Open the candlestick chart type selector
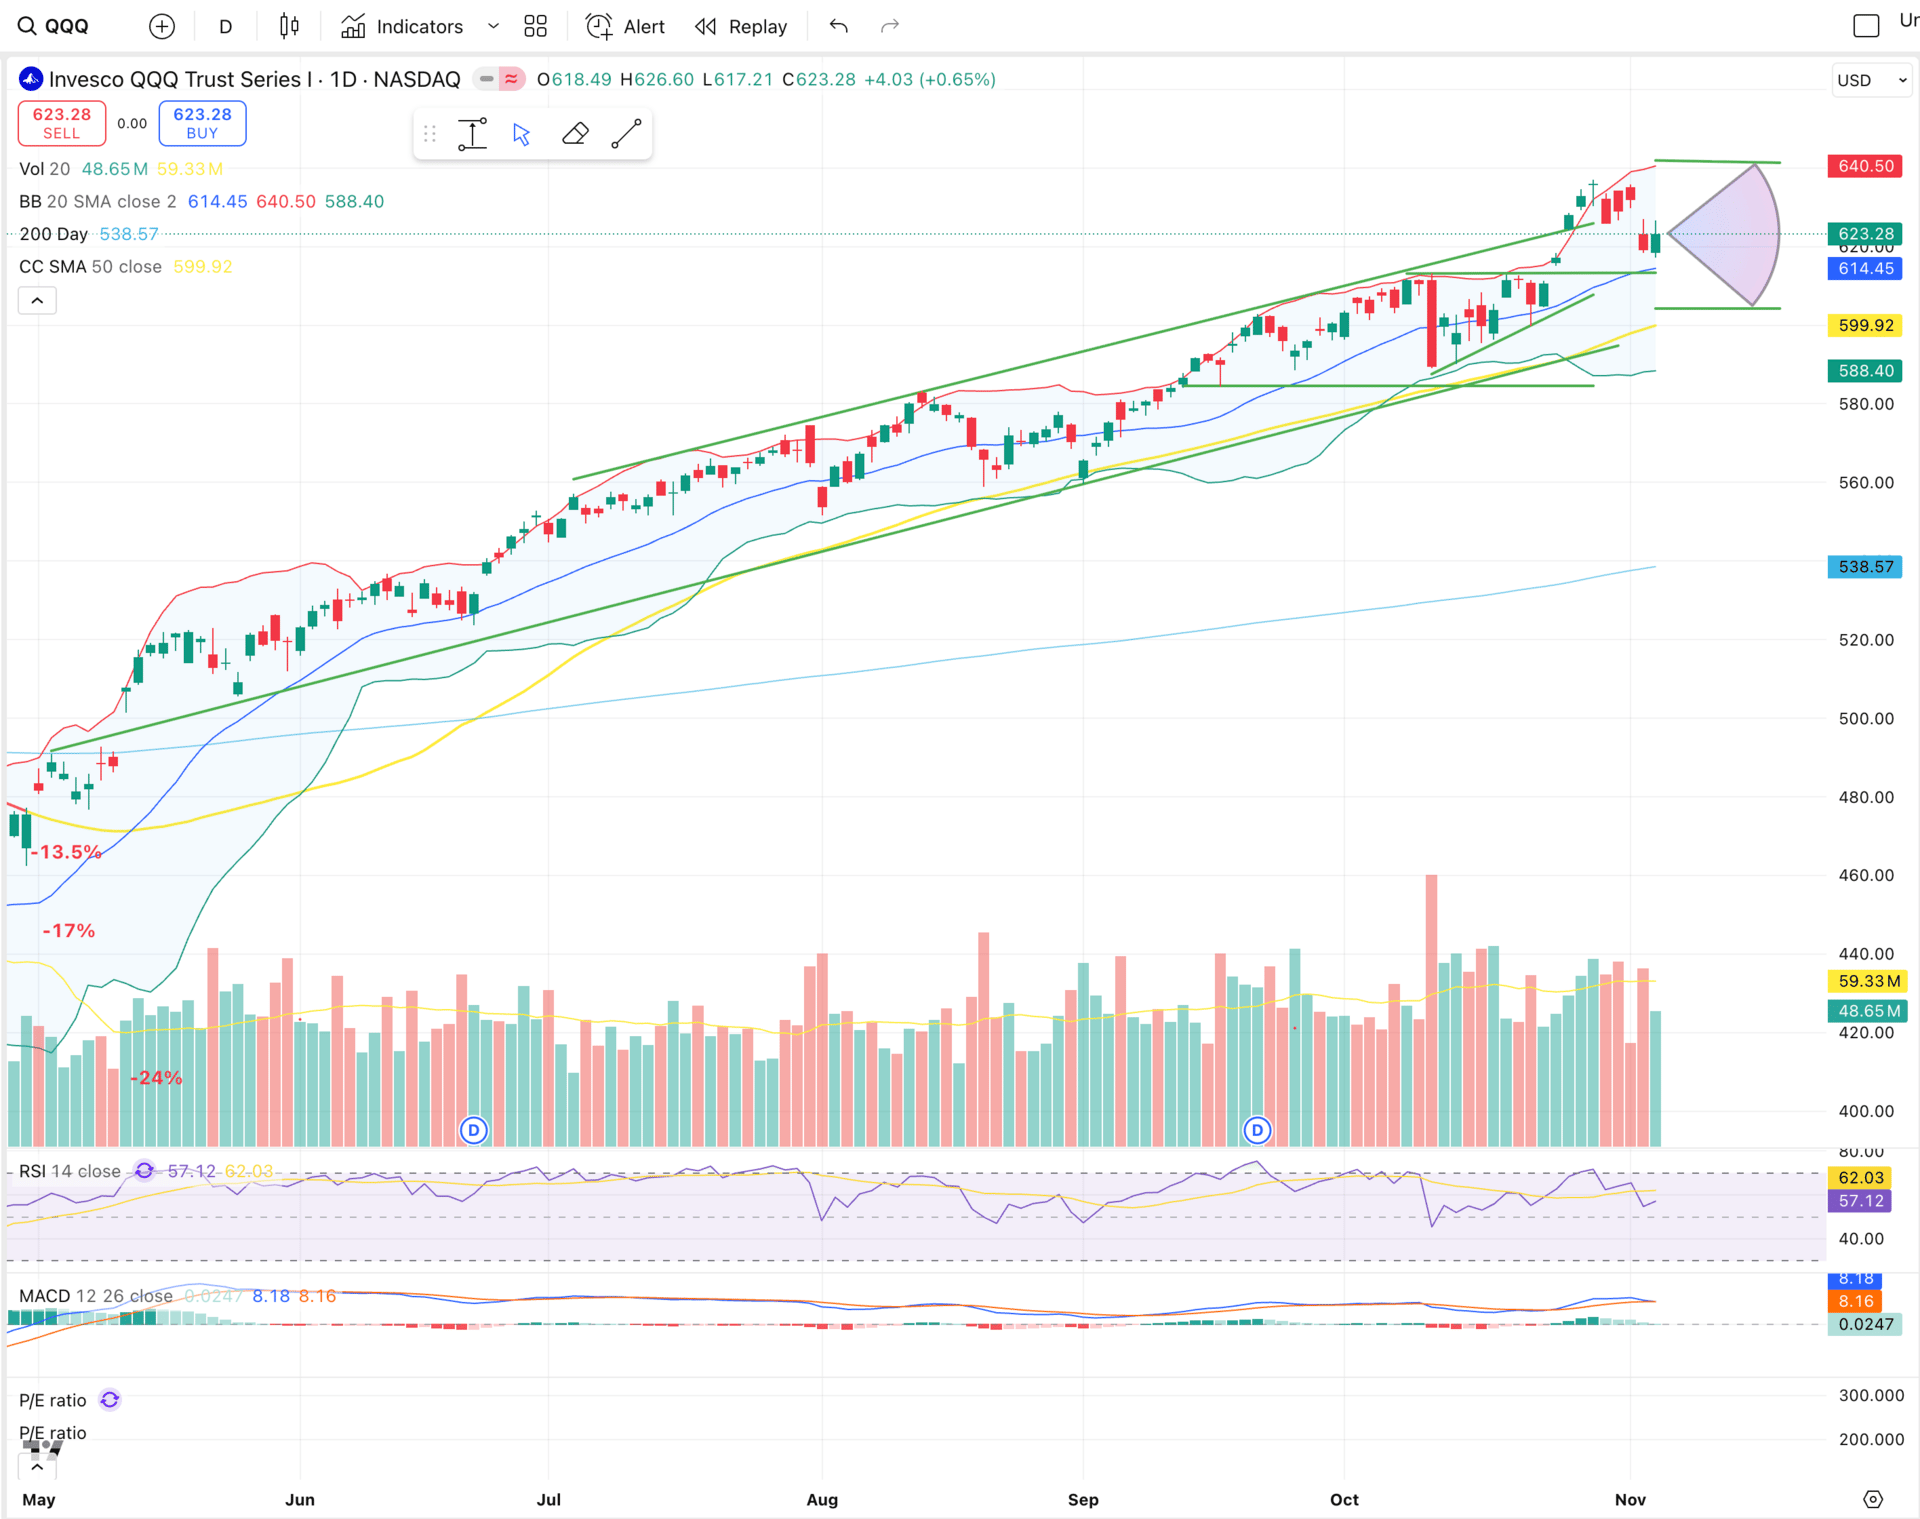 [x=289, y=27]
